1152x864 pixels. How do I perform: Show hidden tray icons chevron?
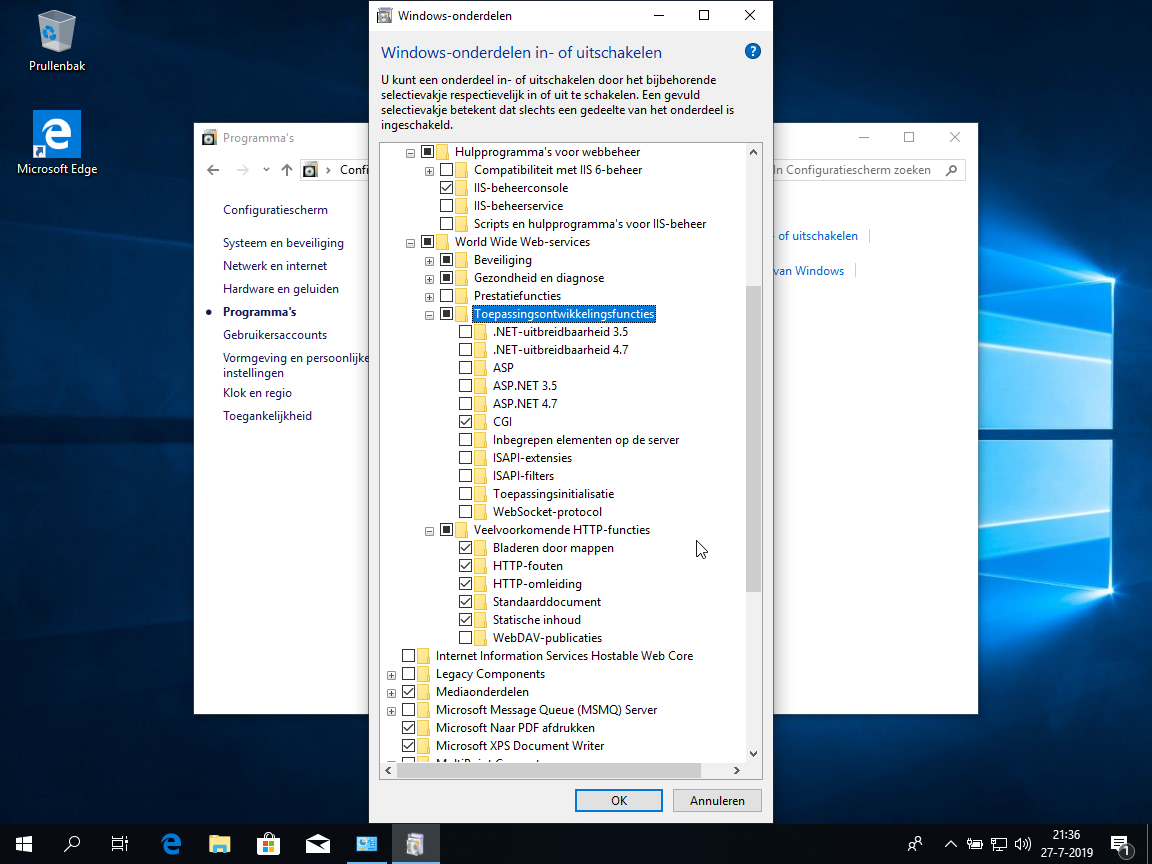951,844
